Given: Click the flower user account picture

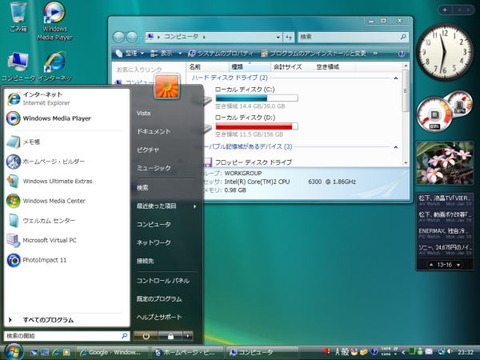Looking at the screenshot, I should [167, 86].
